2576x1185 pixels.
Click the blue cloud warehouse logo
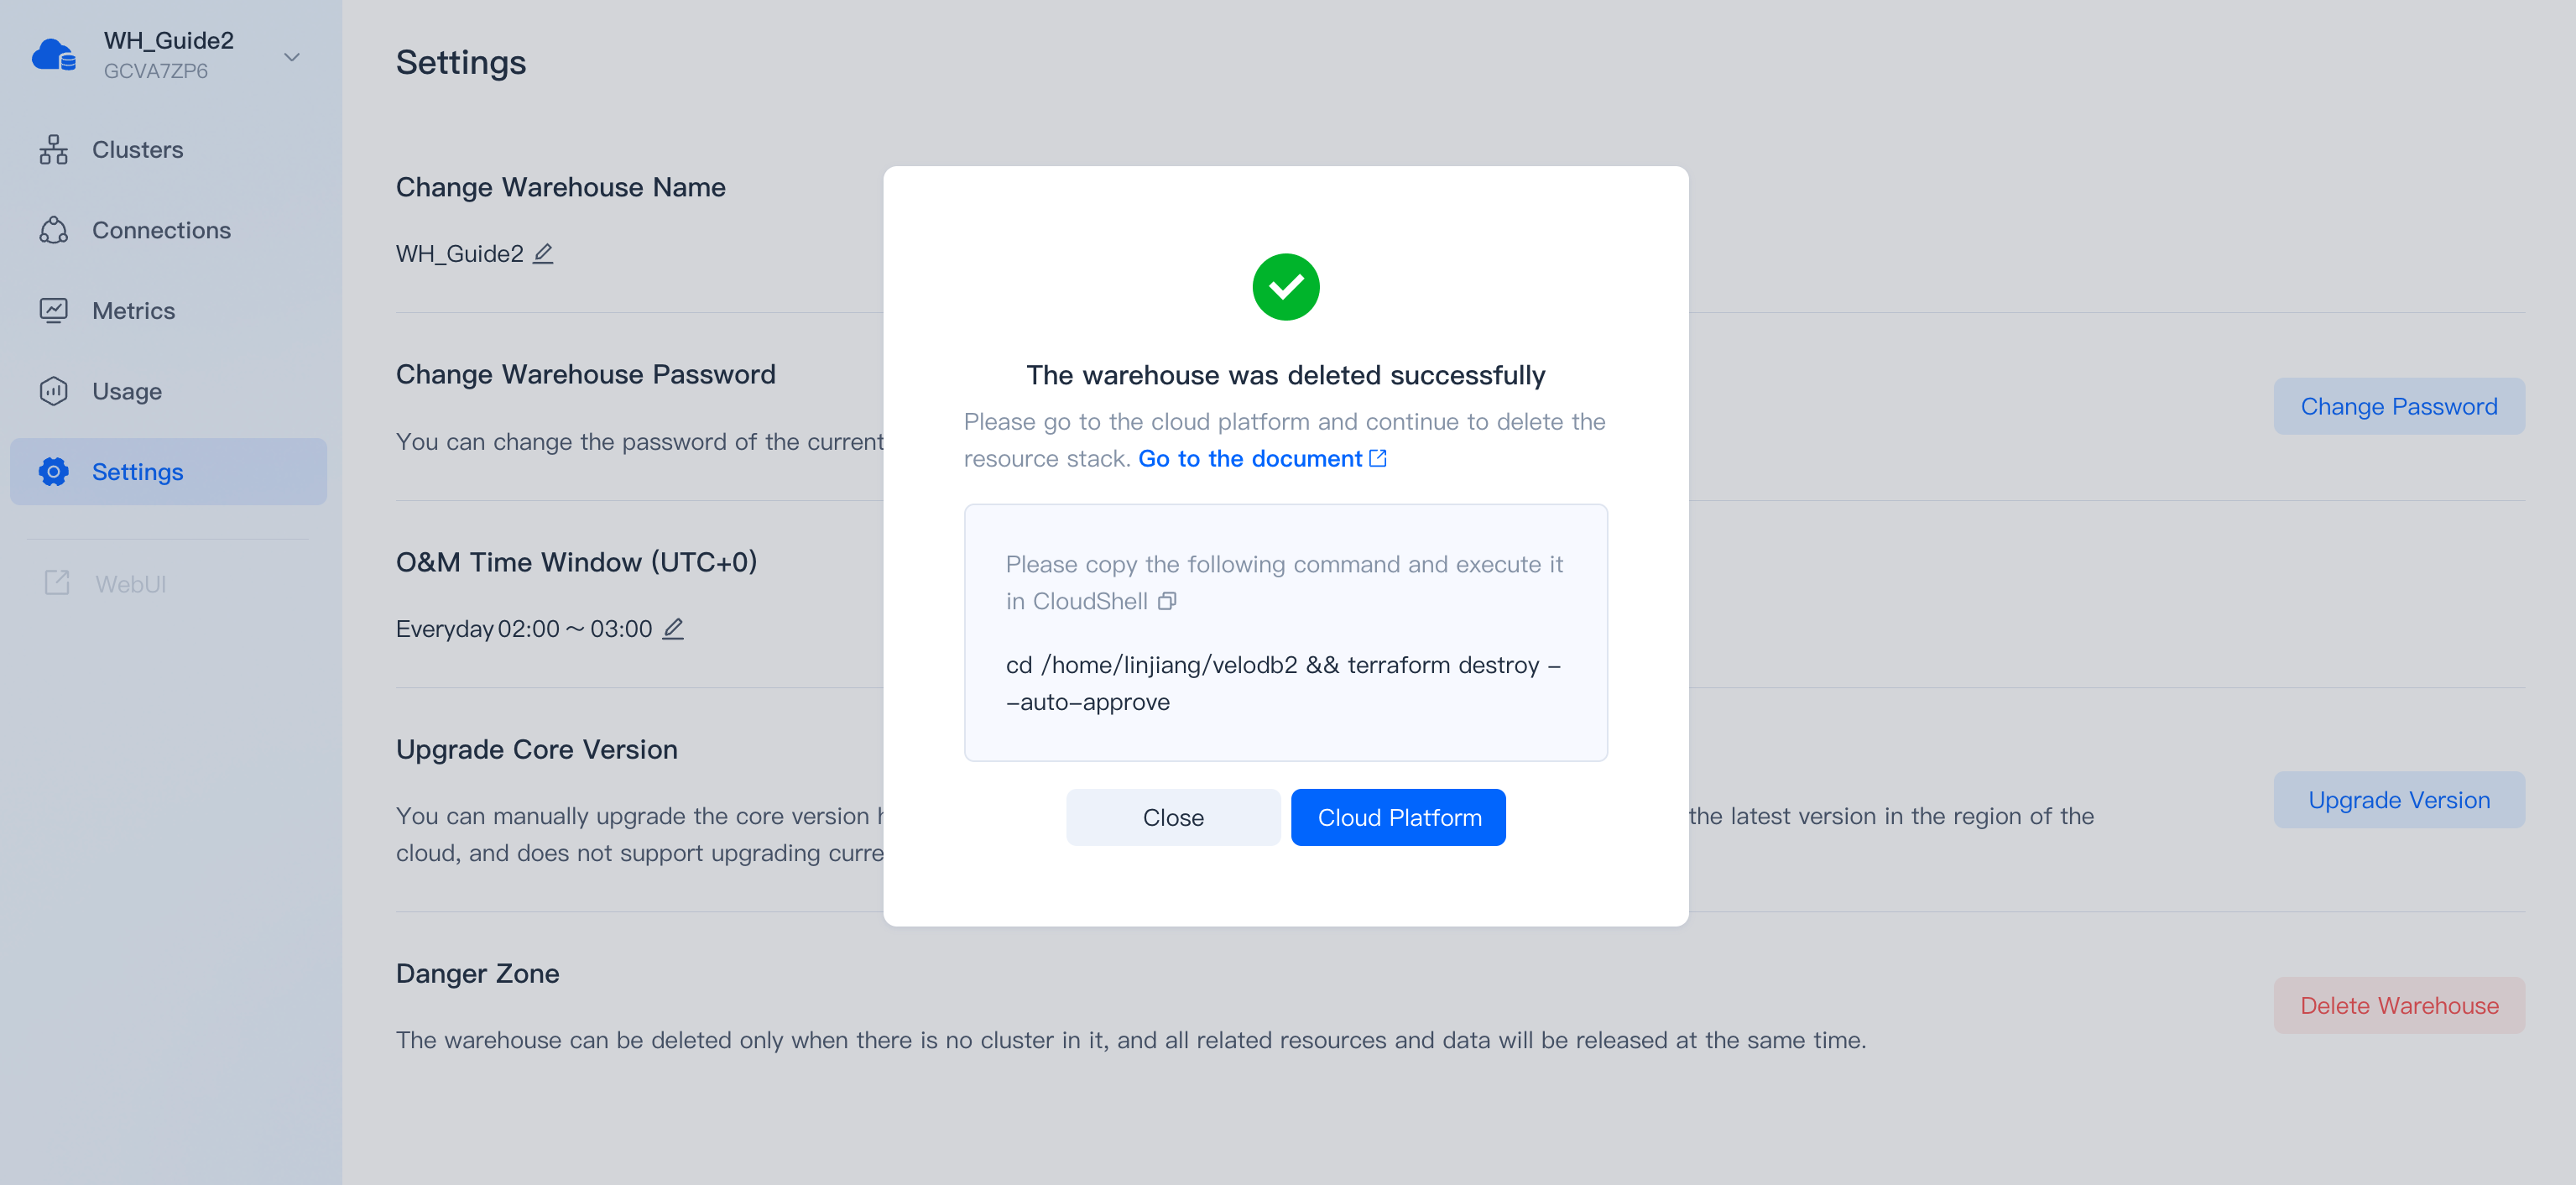(x=54, y=56)
